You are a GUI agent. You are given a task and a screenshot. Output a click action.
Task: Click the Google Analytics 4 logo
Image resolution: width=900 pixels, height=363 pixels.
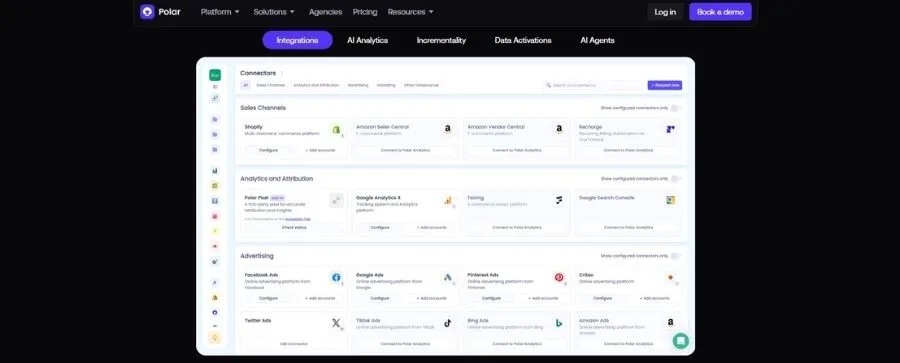tap(448, 200)
